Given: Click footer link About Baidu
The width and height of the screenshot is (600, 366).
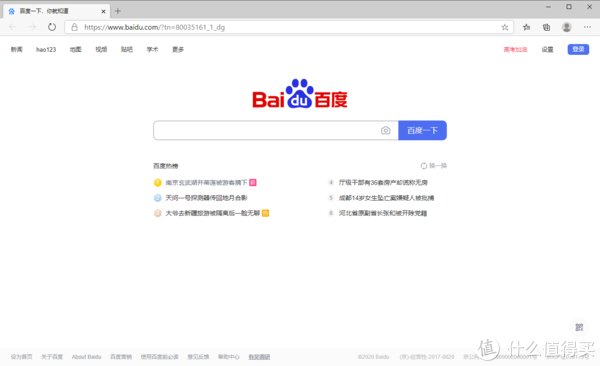Looking at the screenshot, I should click(x=86, y=357).
